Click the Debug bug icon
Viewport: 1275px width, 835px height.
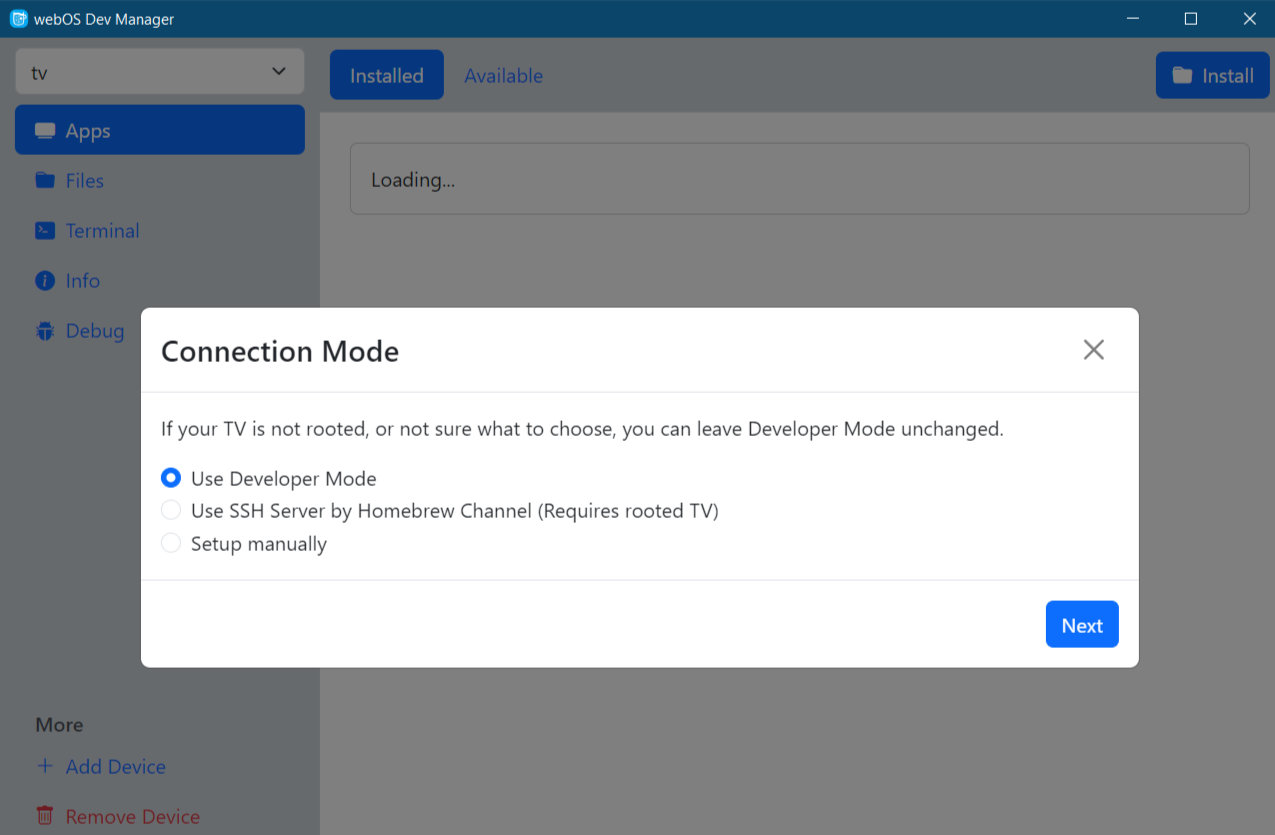(45, 331)
